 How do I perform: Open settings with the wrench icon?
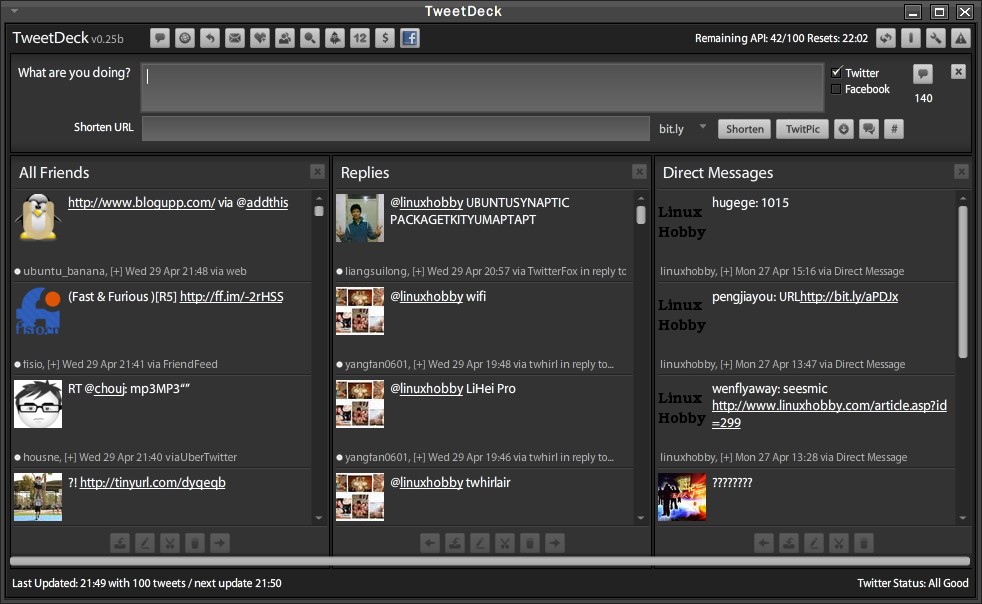936,38
